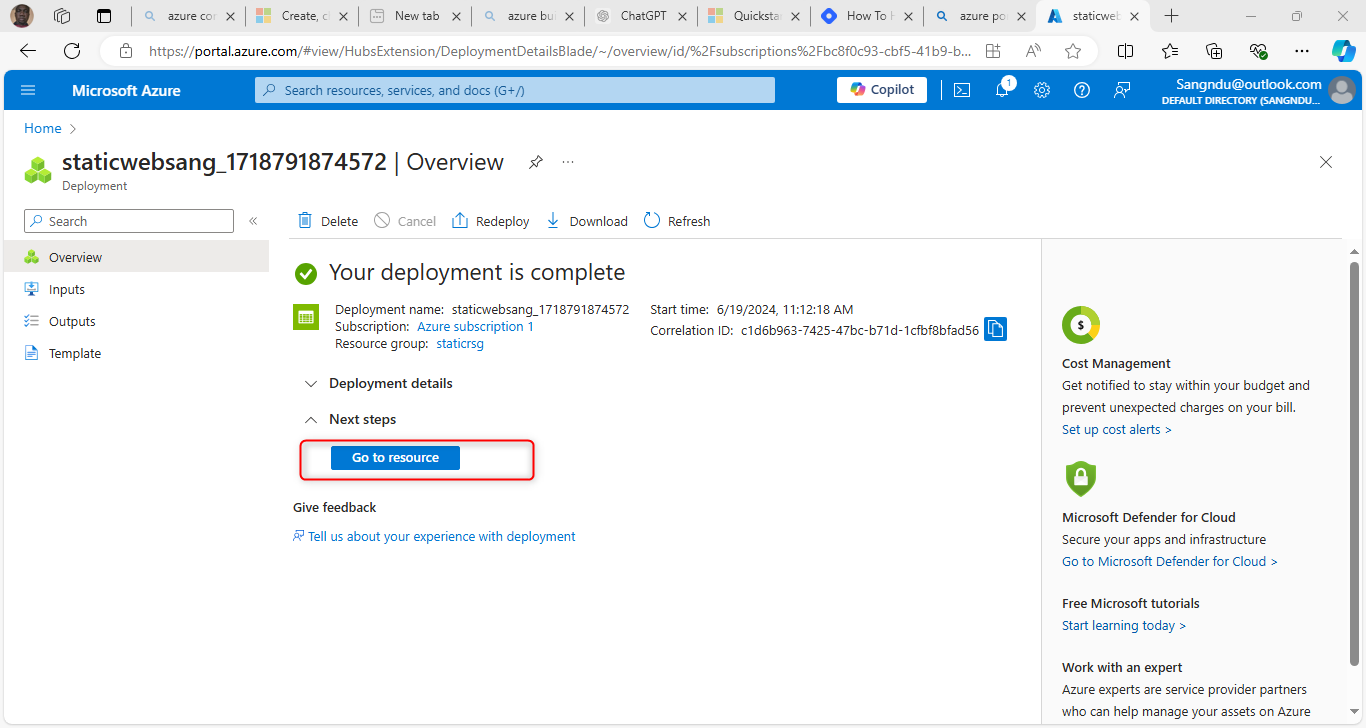Click the browser address bar URL
Viewport: 1366px width, 728px height.
[560, 51]
